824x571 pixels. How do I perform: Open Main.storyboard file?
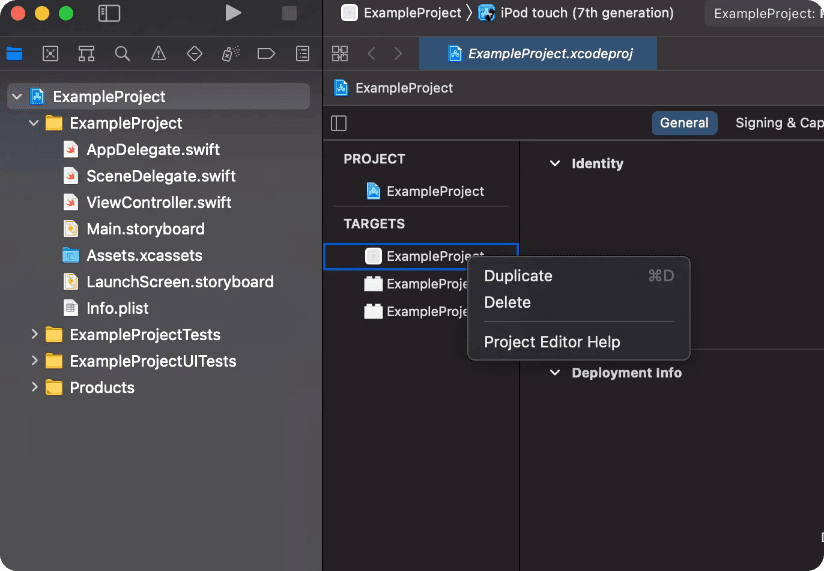click(146, 229)
